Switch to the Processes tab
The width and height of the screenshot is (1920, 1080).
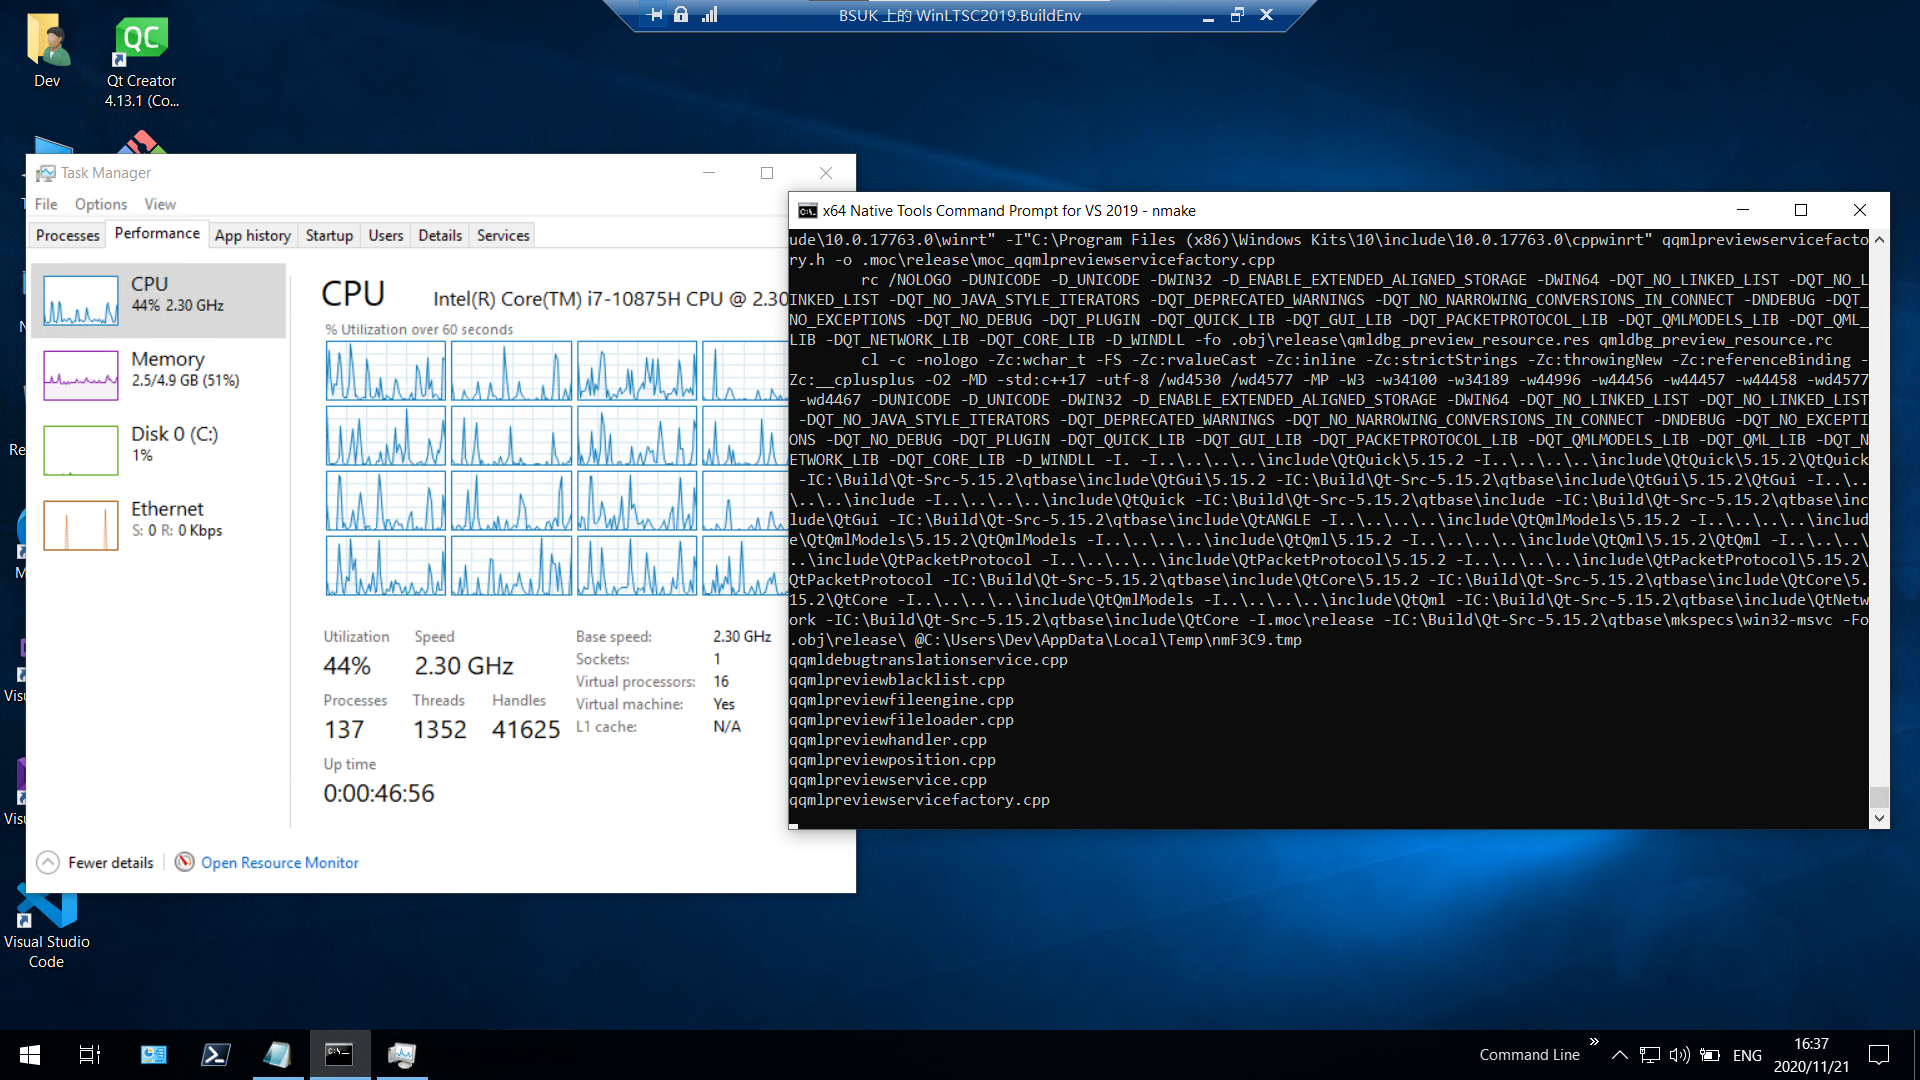67,235
